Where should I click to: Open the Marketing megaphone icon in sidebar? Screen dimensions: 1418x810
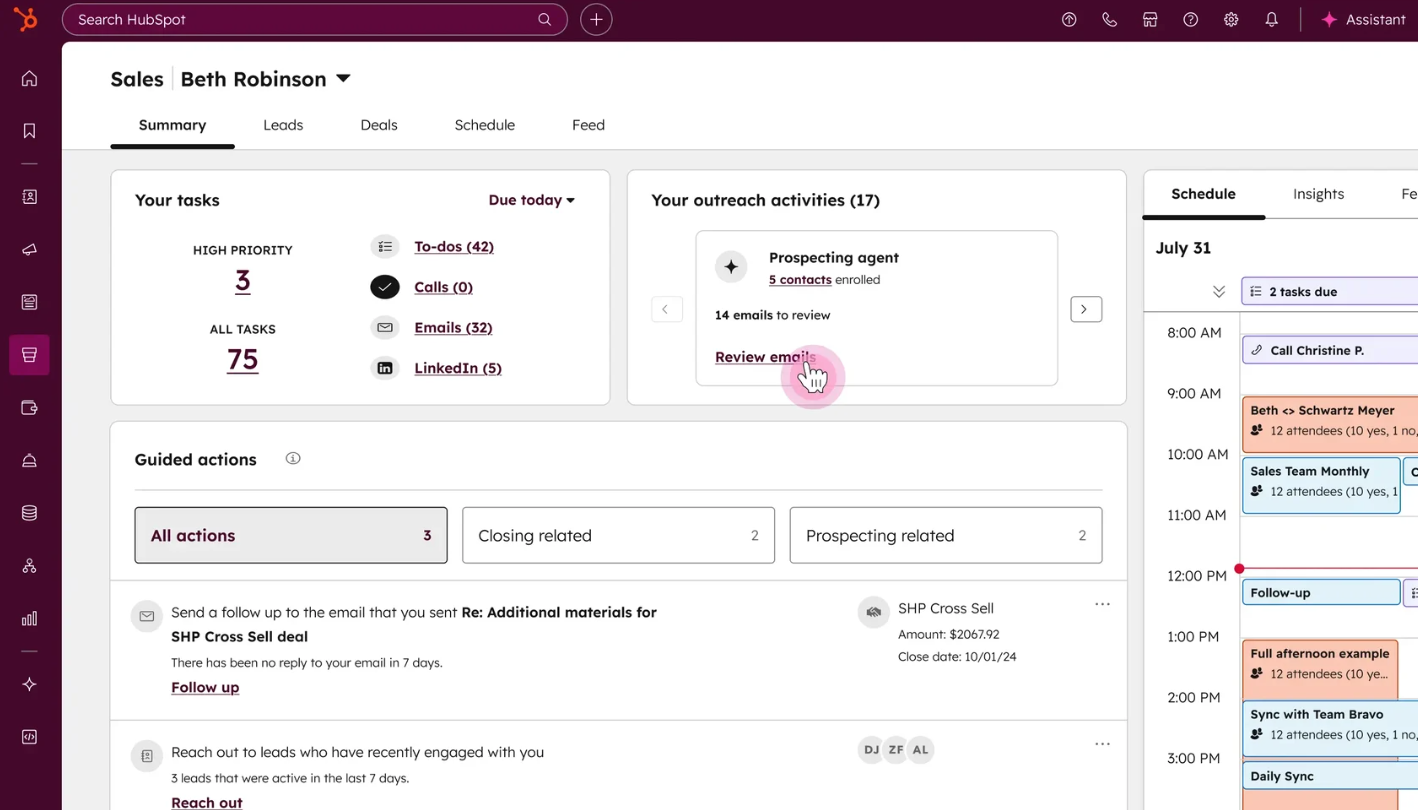point(29,250)
